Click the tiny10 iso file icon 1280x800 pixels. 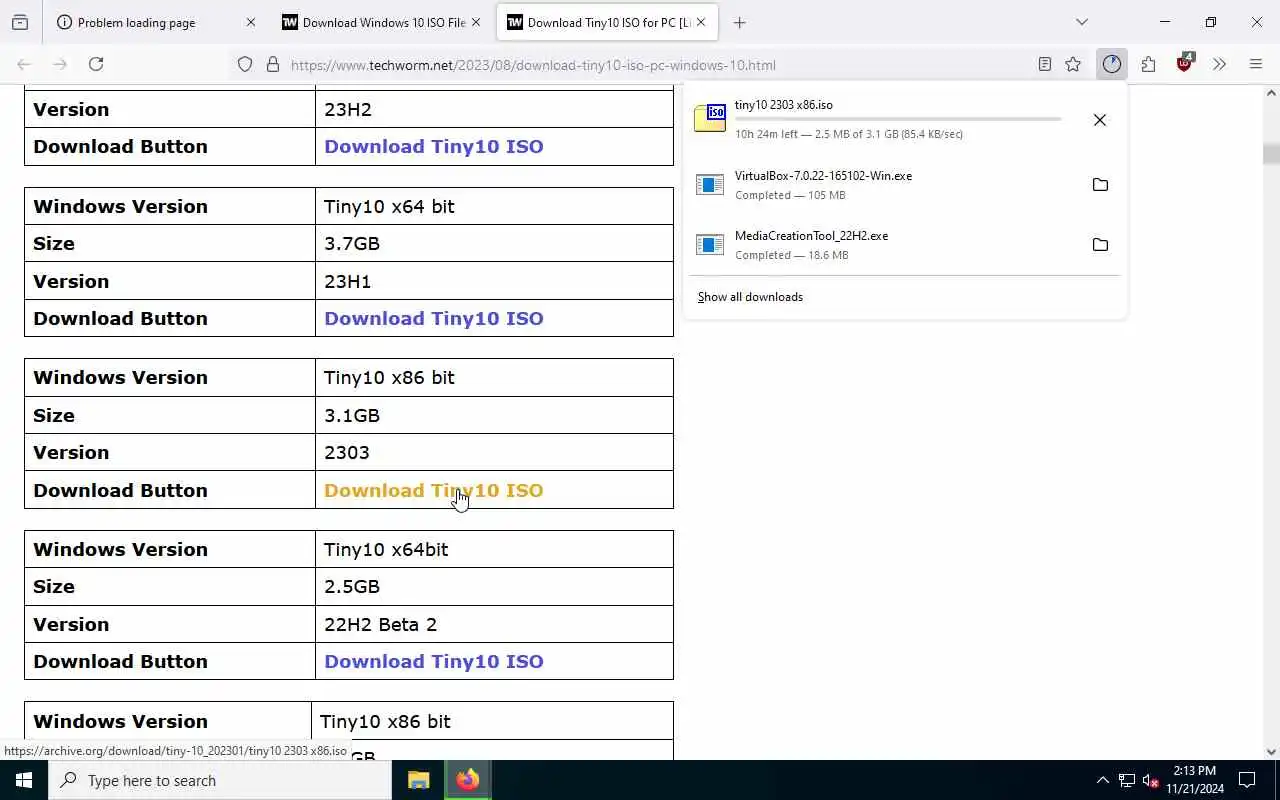click(x=710, y=118)
